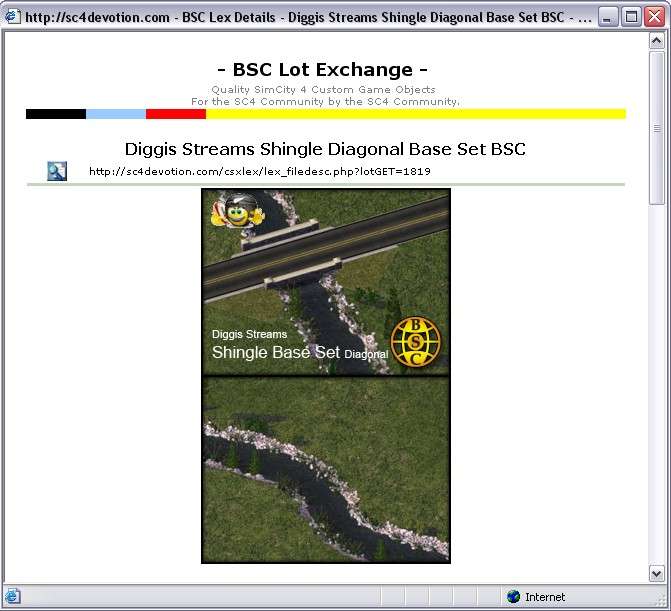Click the page icon in the status bar
Viewport: 671px width, 611px height.
(x=12, y=596)
